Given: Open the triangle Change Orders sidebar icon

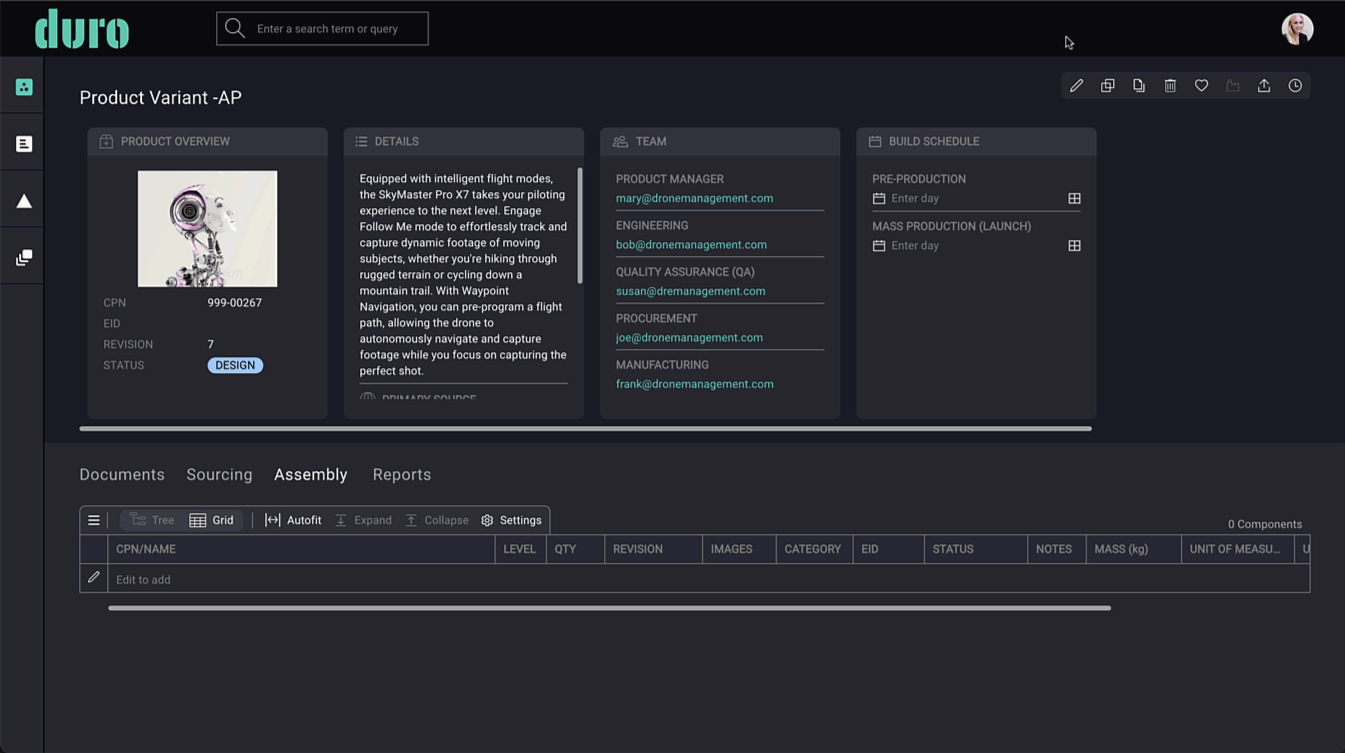Looking at the screenshot, I should click(x=23, y=200).
